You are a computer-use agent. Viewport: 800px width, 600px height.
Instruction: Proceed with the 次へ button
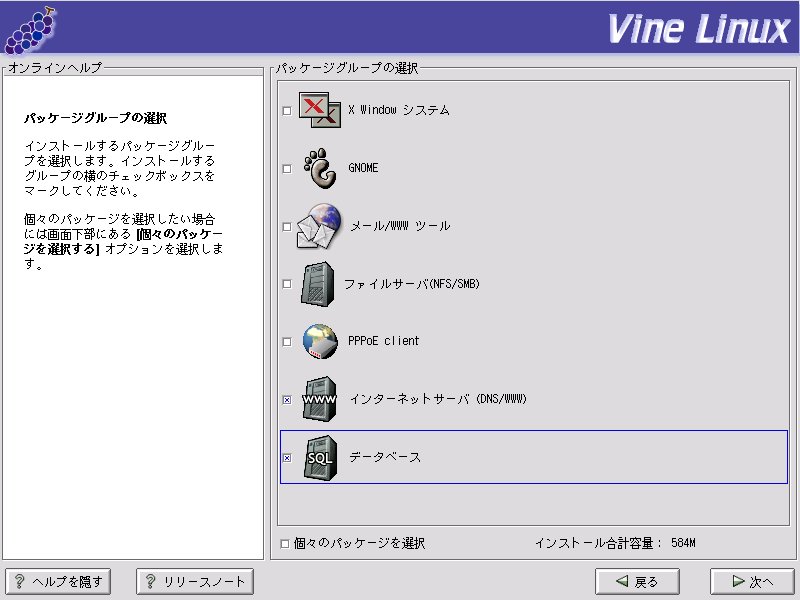pyautogui.click(x=753, y=581)
